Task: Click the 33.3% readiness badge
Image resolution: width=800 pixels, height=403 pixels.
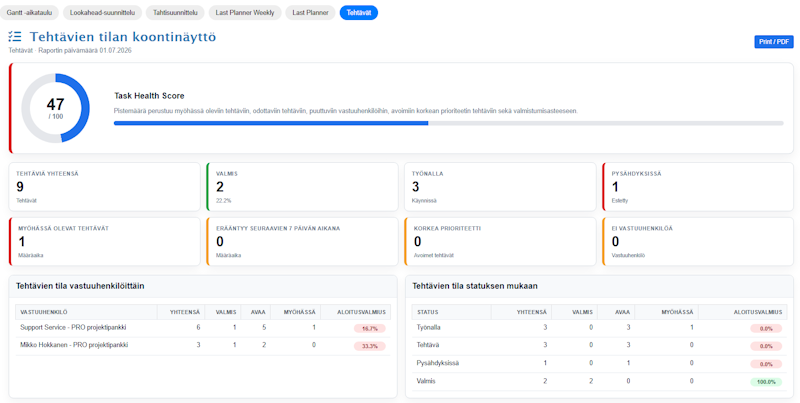Action: (x=369, y=346)
